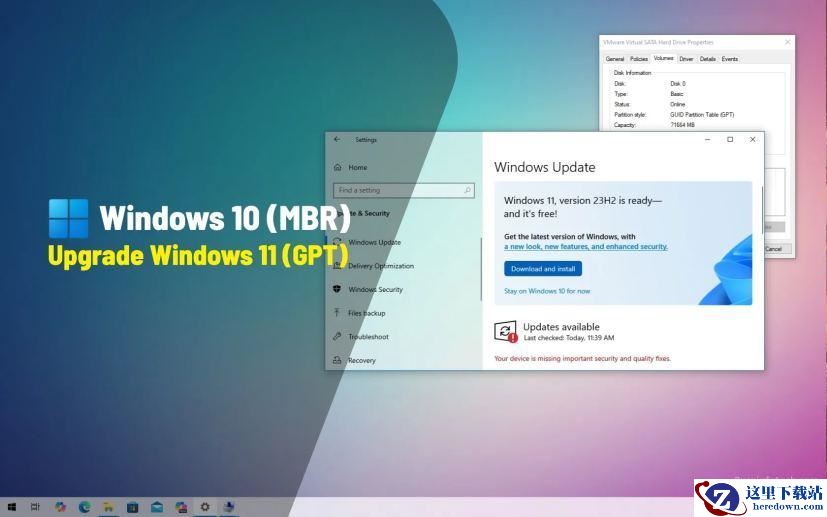Open the Driver tab in Properties

click(686, 59)
